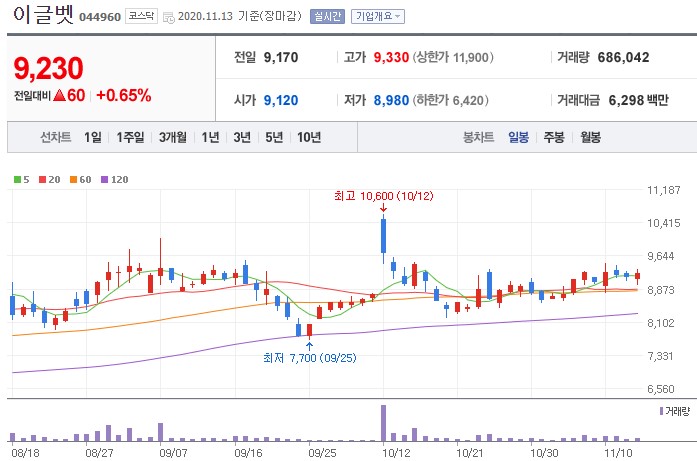The image size is (697, 461).
Task: Select the 3개월 line chart tab
Action: (x=173, y=137)
